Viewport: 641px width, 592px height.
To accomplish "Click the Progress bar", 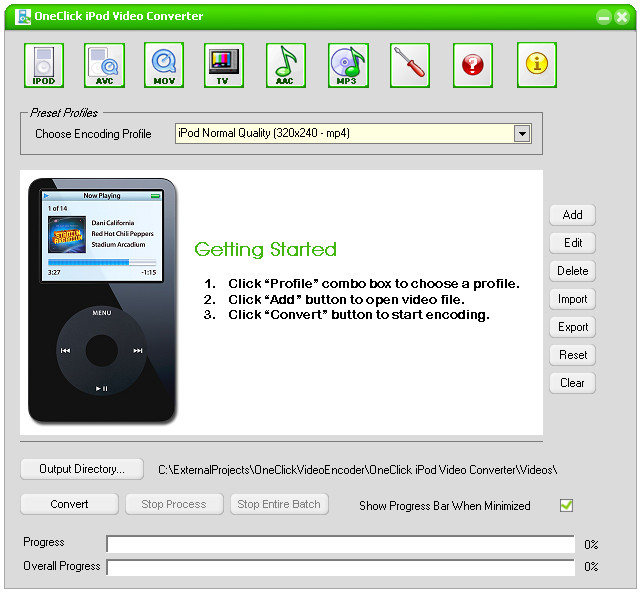I will pos(341,544).
